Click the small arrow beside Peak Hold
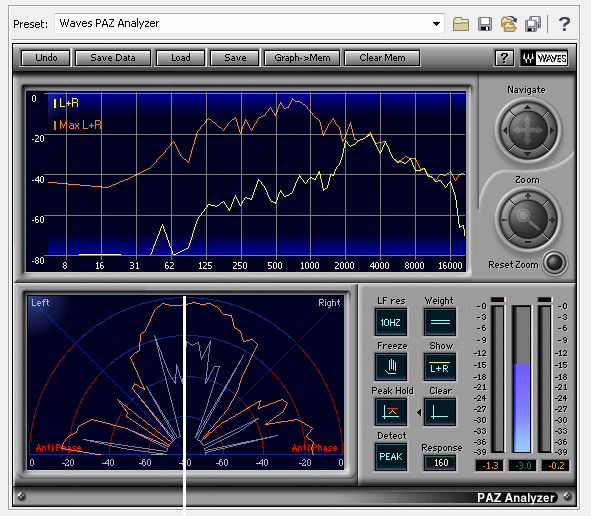Image resolution: width=591 pixels, height=516 pixels. click(419, 413)
